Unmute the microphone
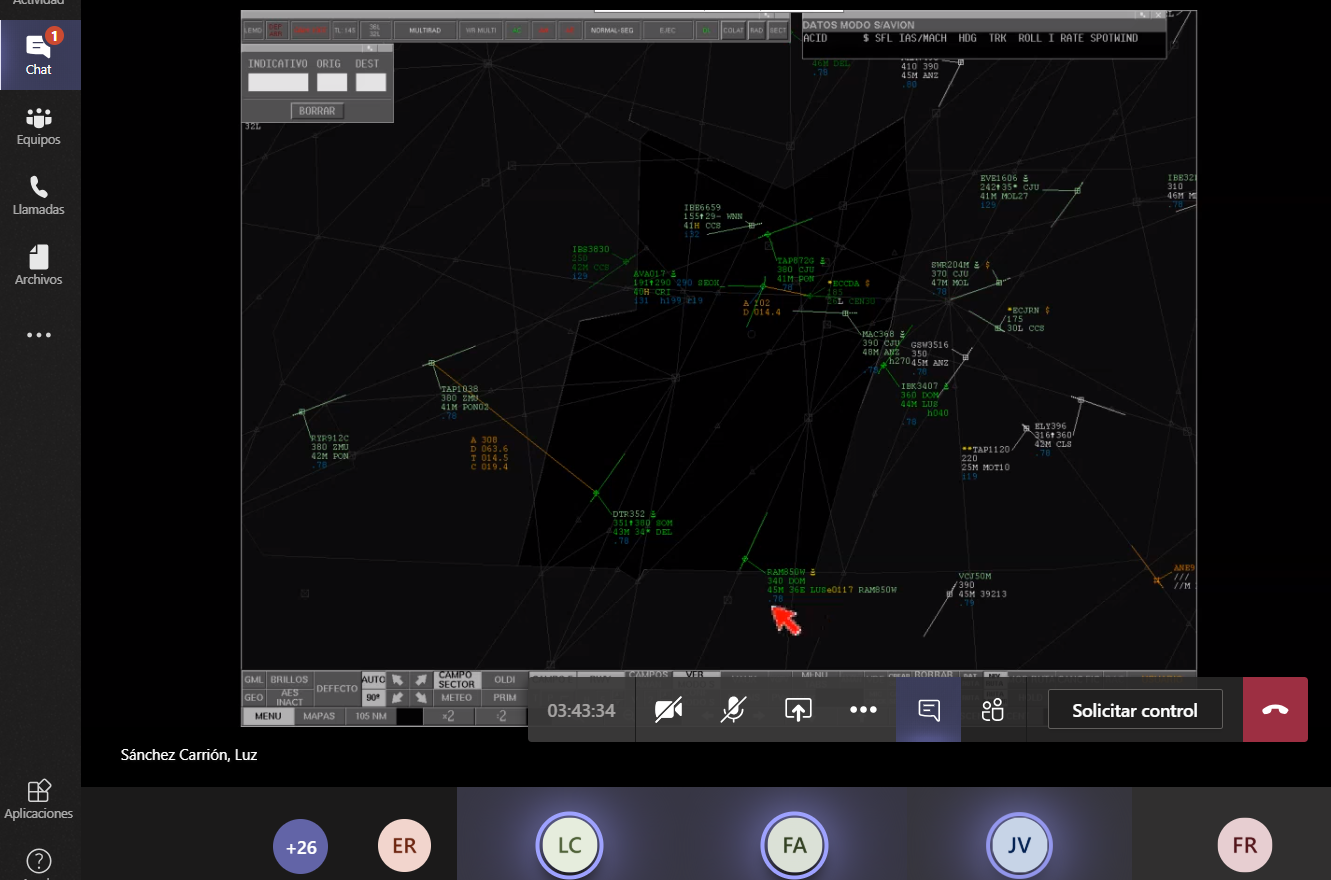Screen dimensions: 1331x880 click(x=733, y=710)
